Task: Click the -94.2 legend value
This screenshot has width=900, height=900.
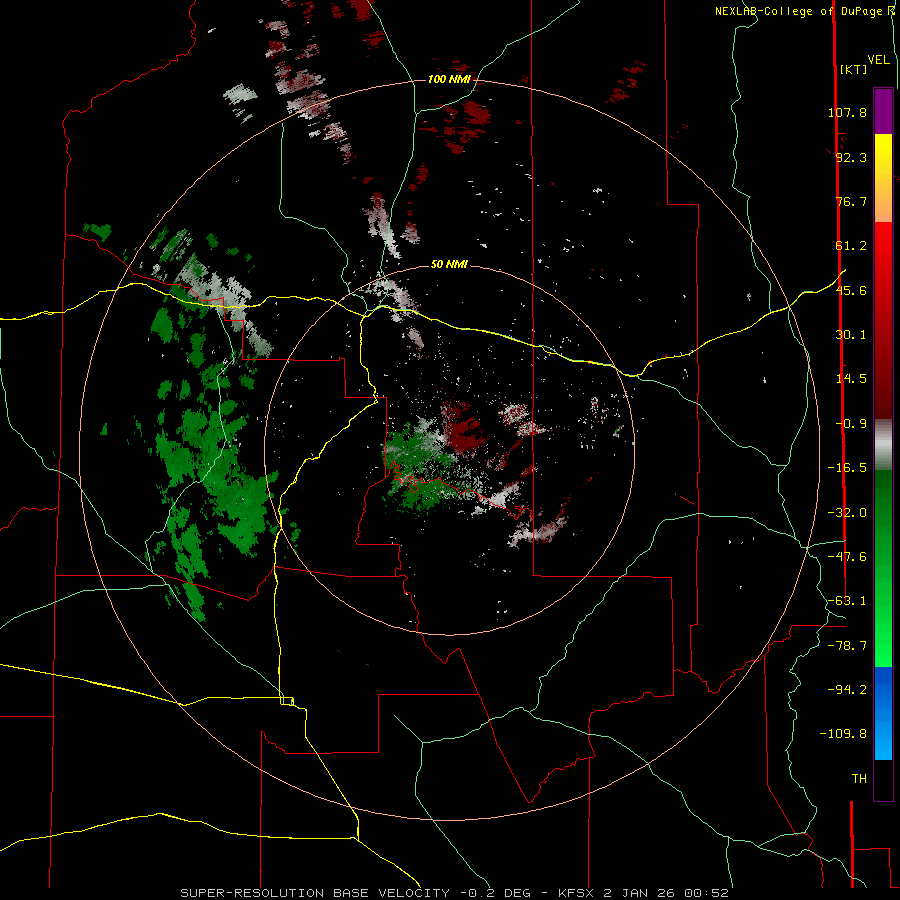Action: pyautogui.click(x=847, y=690)
